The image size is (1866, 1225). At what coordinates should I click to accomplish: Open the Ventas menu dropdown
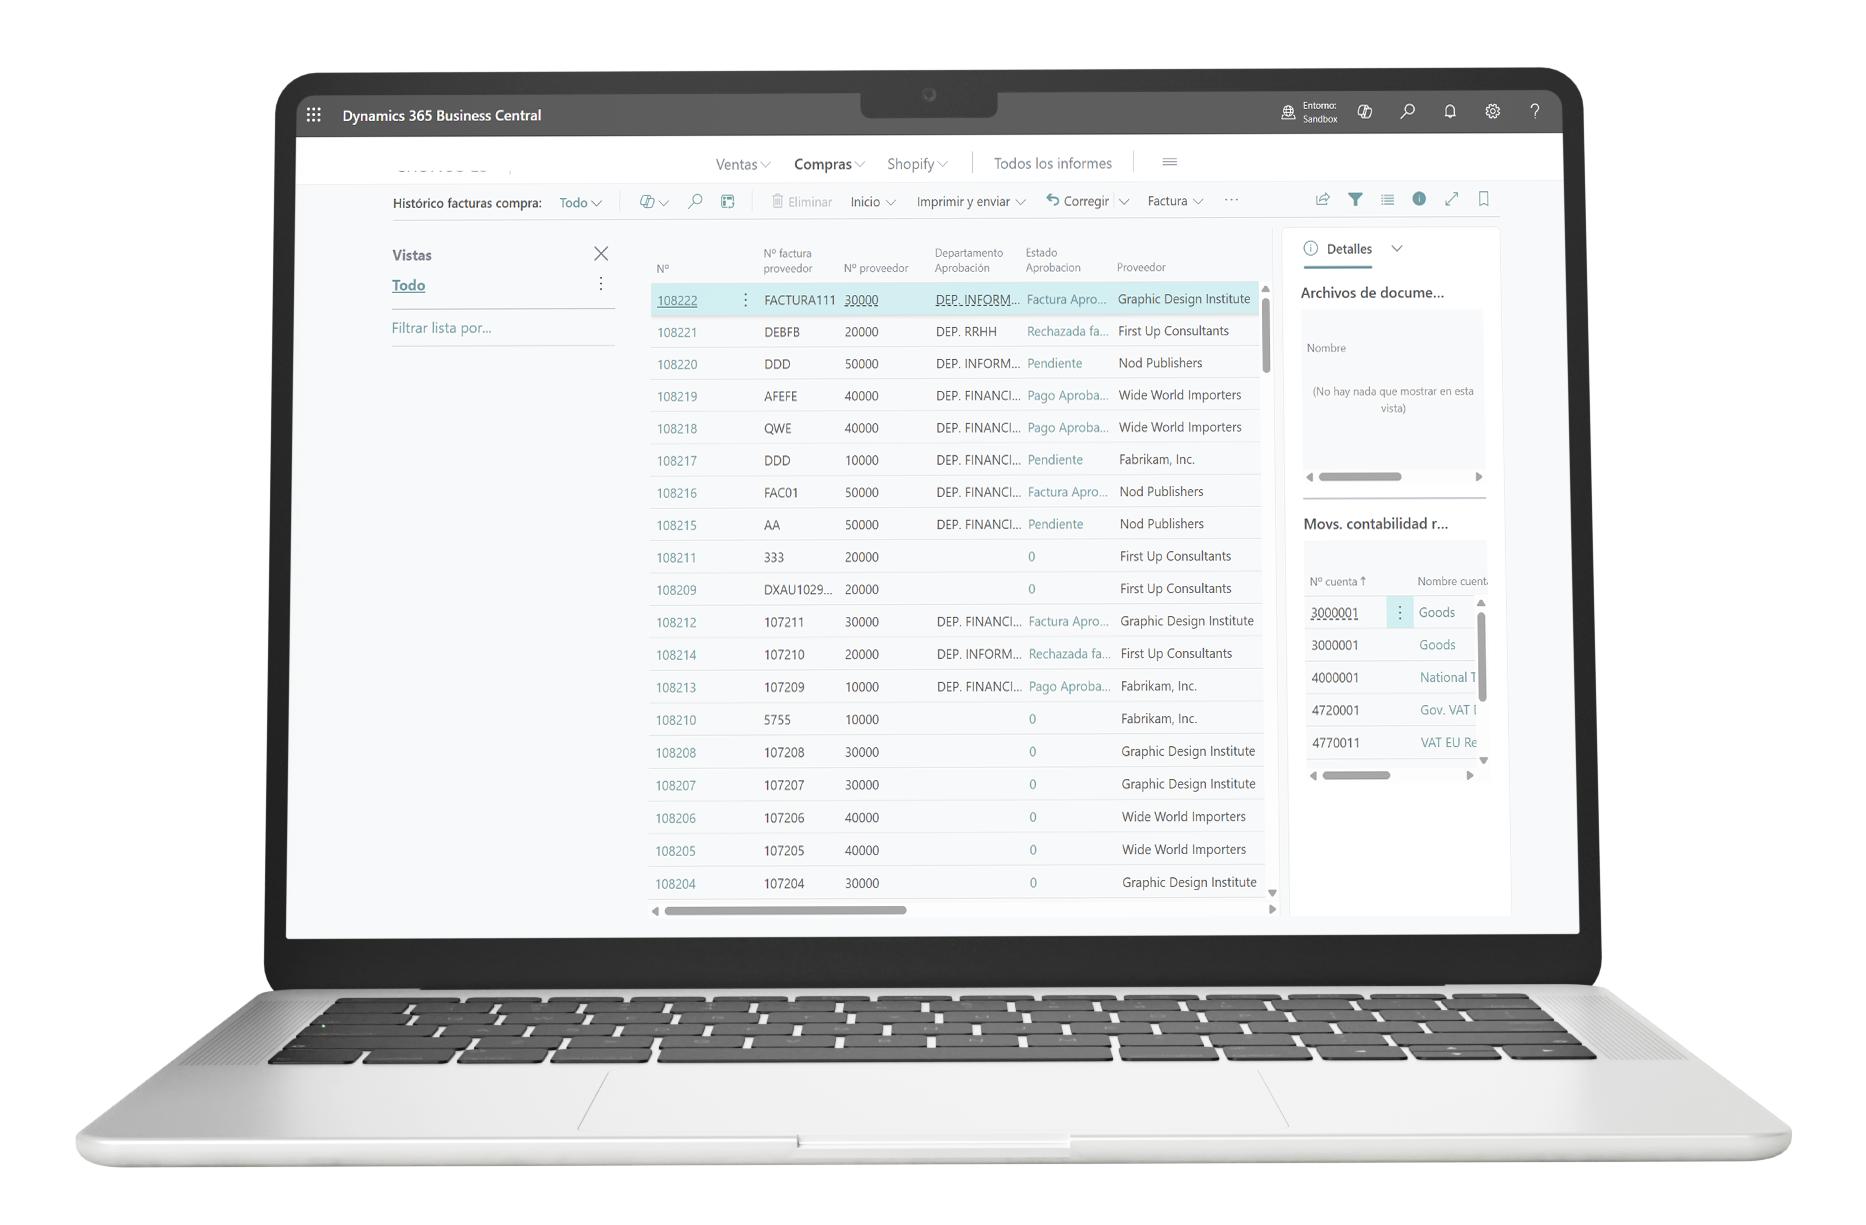point(742,164)
